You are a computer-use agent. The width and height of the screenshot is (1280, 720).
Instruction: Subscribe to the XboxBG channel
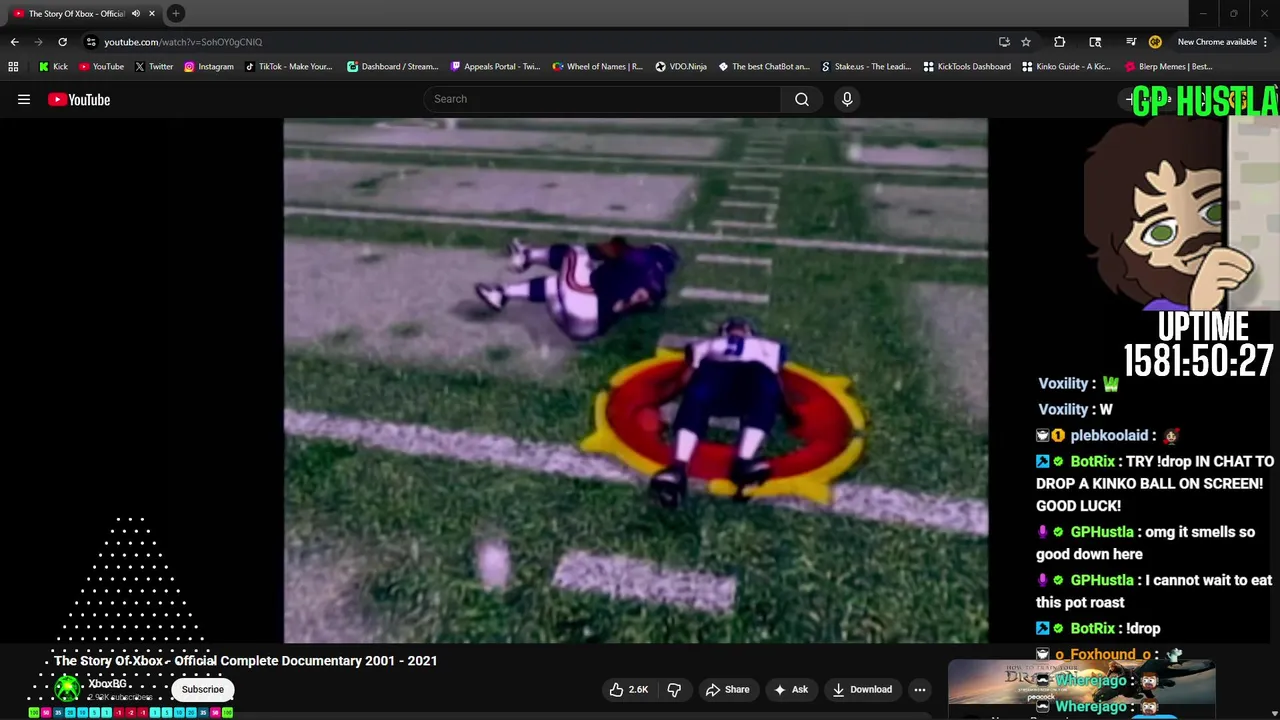(x=203, y=689)
